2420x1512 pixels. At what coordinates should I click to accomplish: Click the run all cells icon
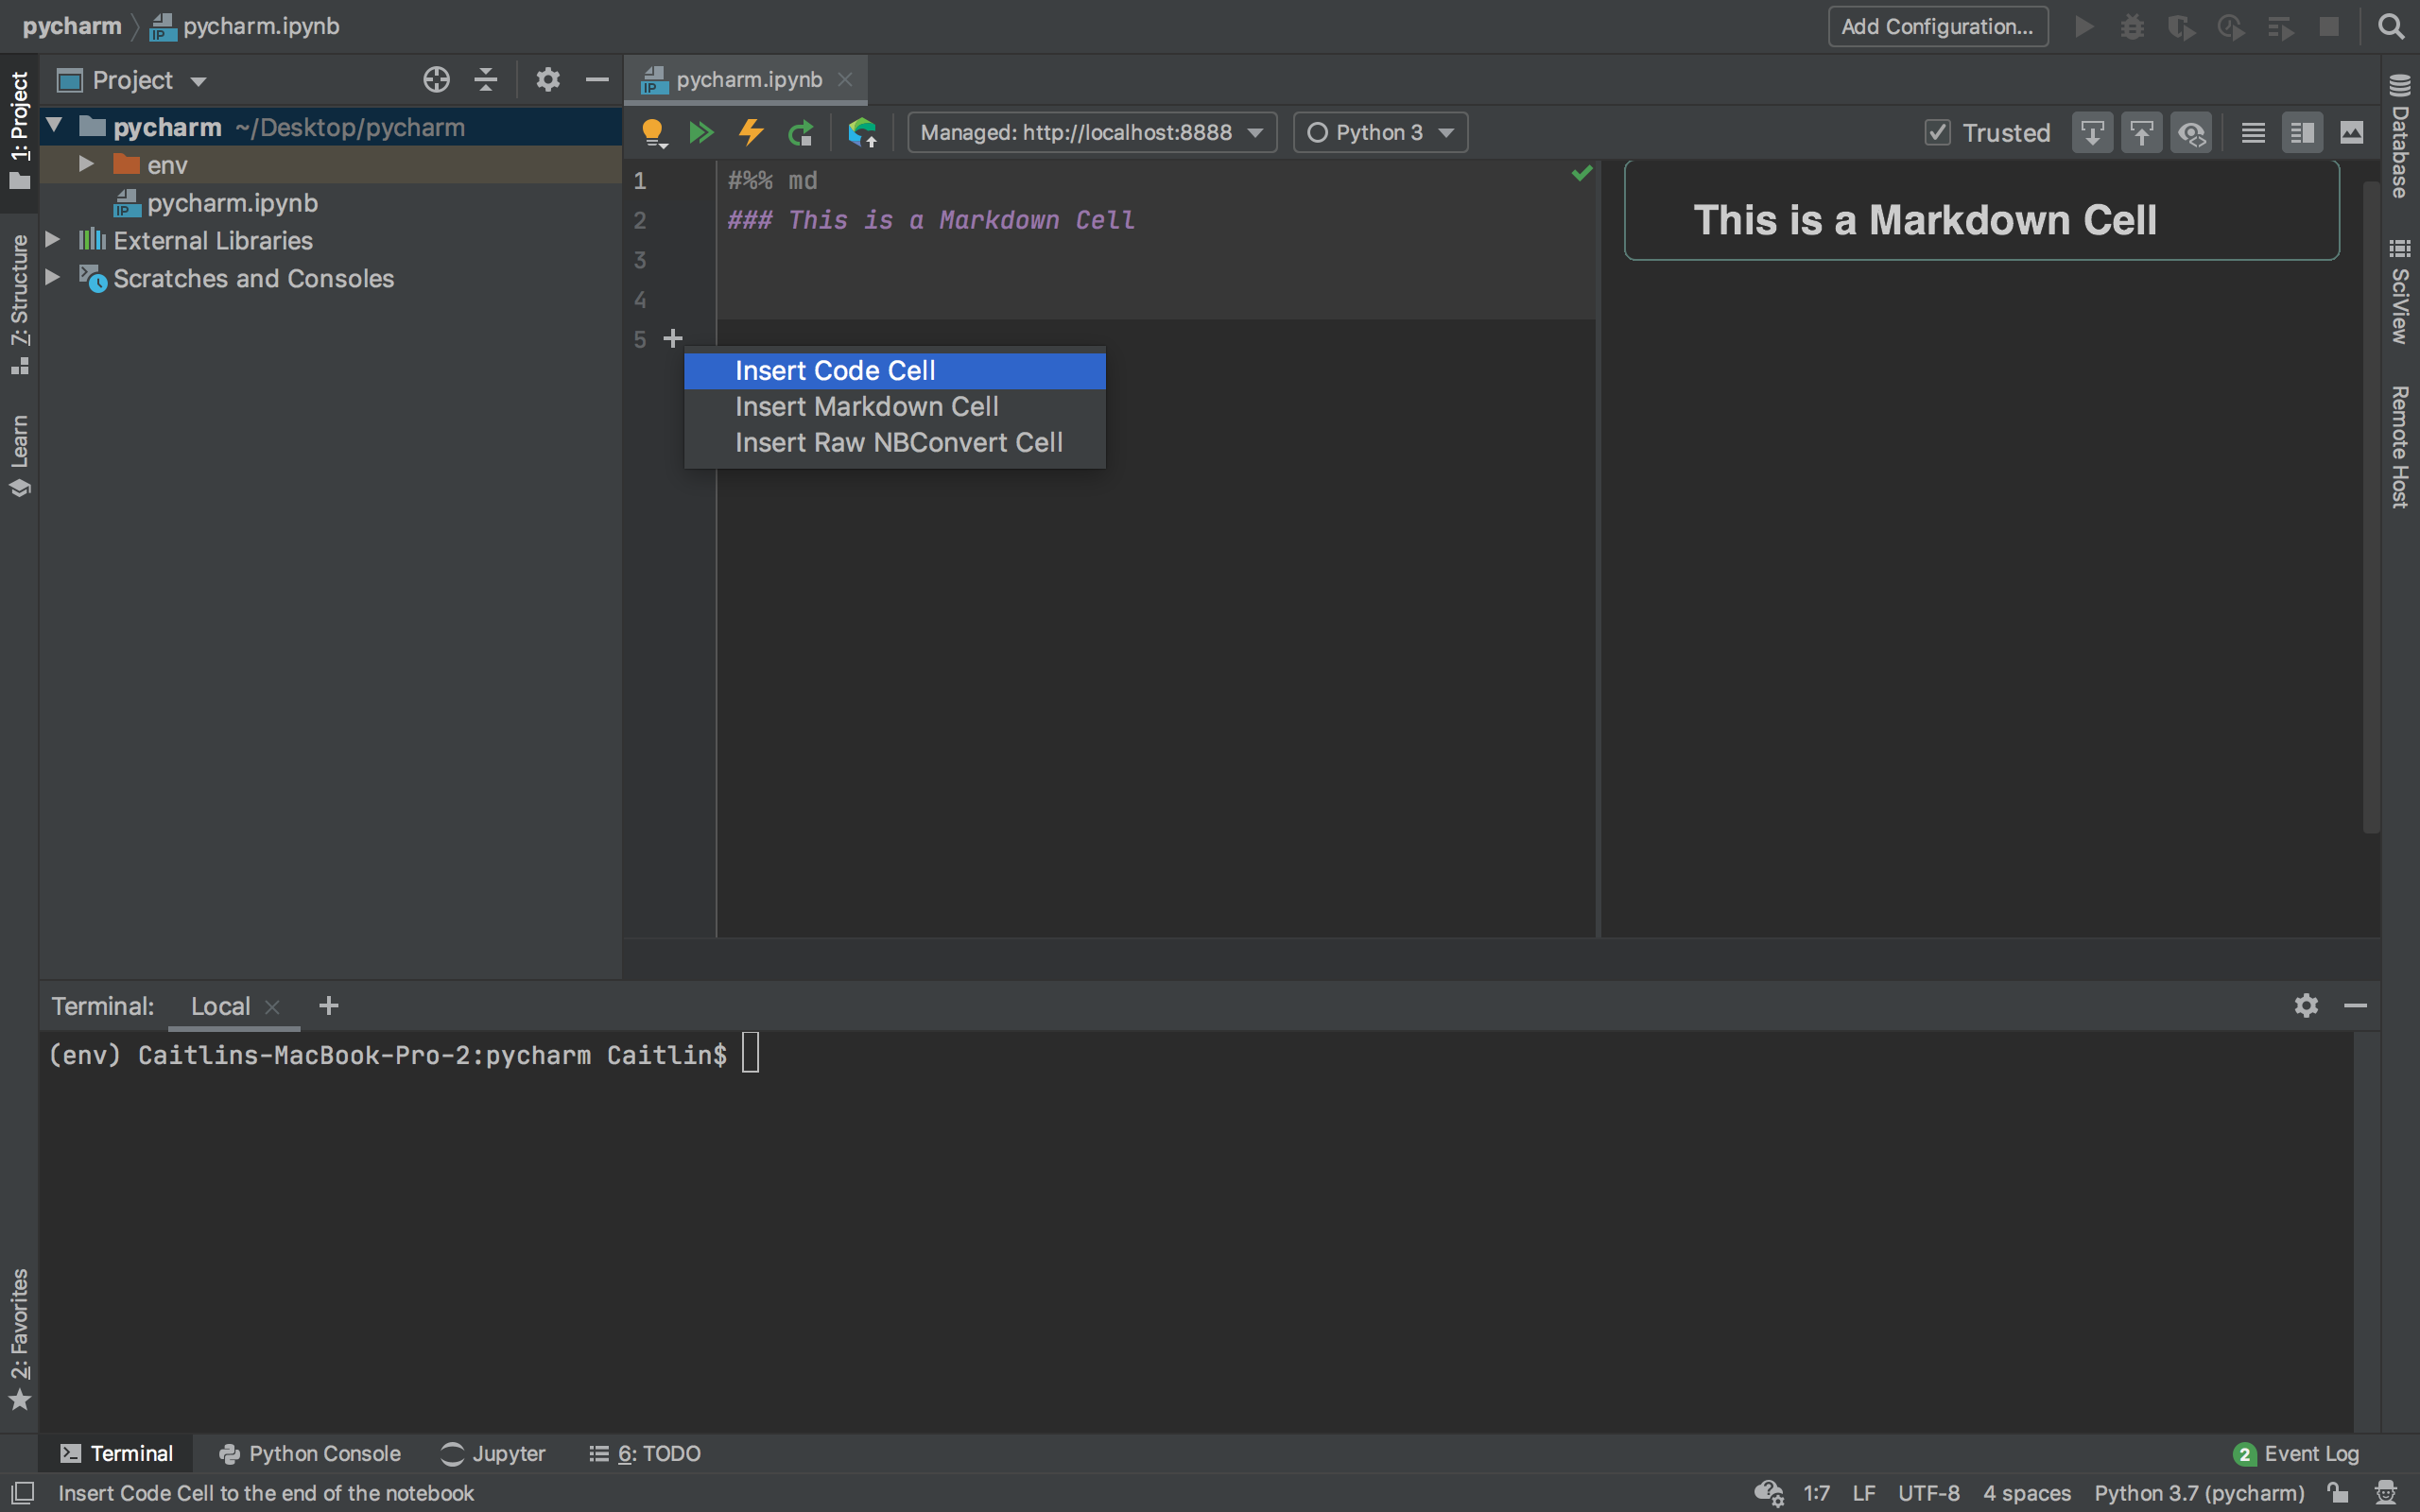point(700,130)
